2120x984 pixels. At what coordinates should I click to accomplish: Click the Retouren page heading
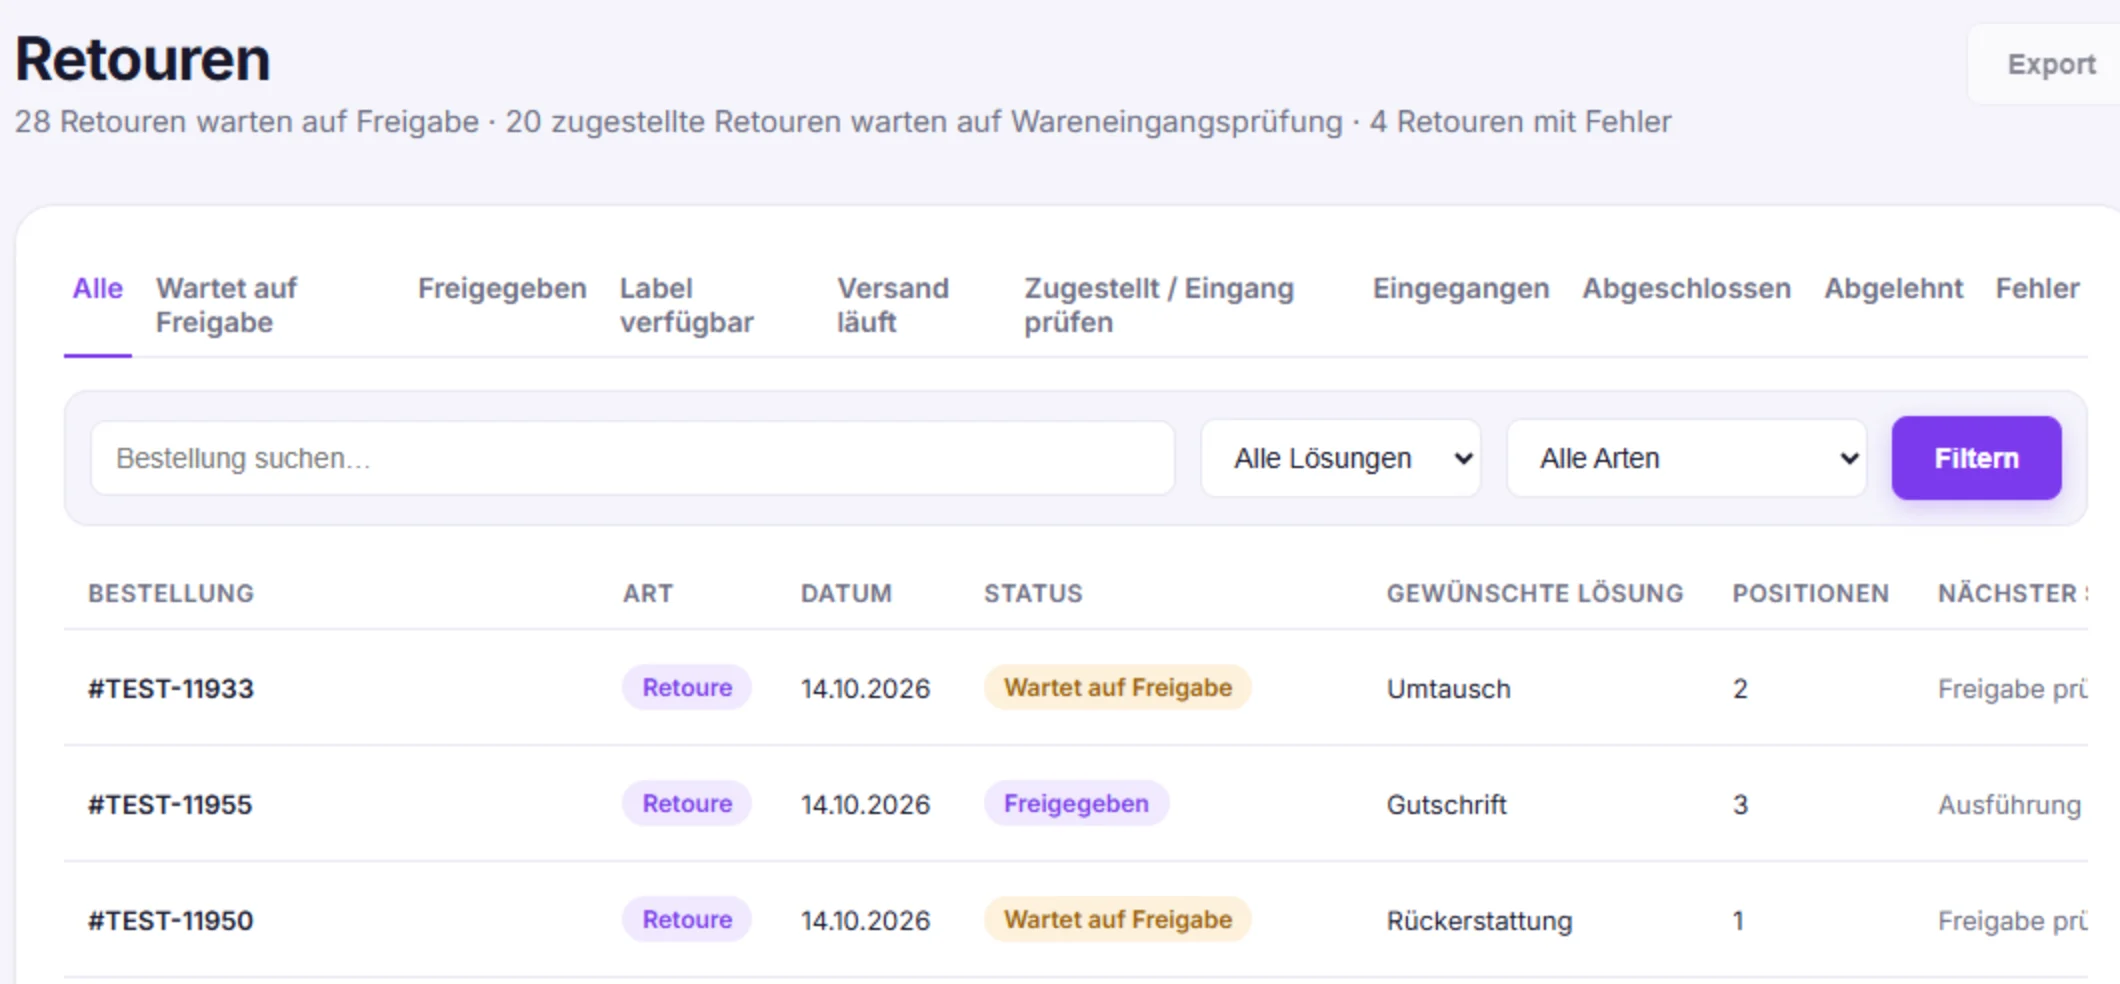pyautogui.click(x=143, y=59)
